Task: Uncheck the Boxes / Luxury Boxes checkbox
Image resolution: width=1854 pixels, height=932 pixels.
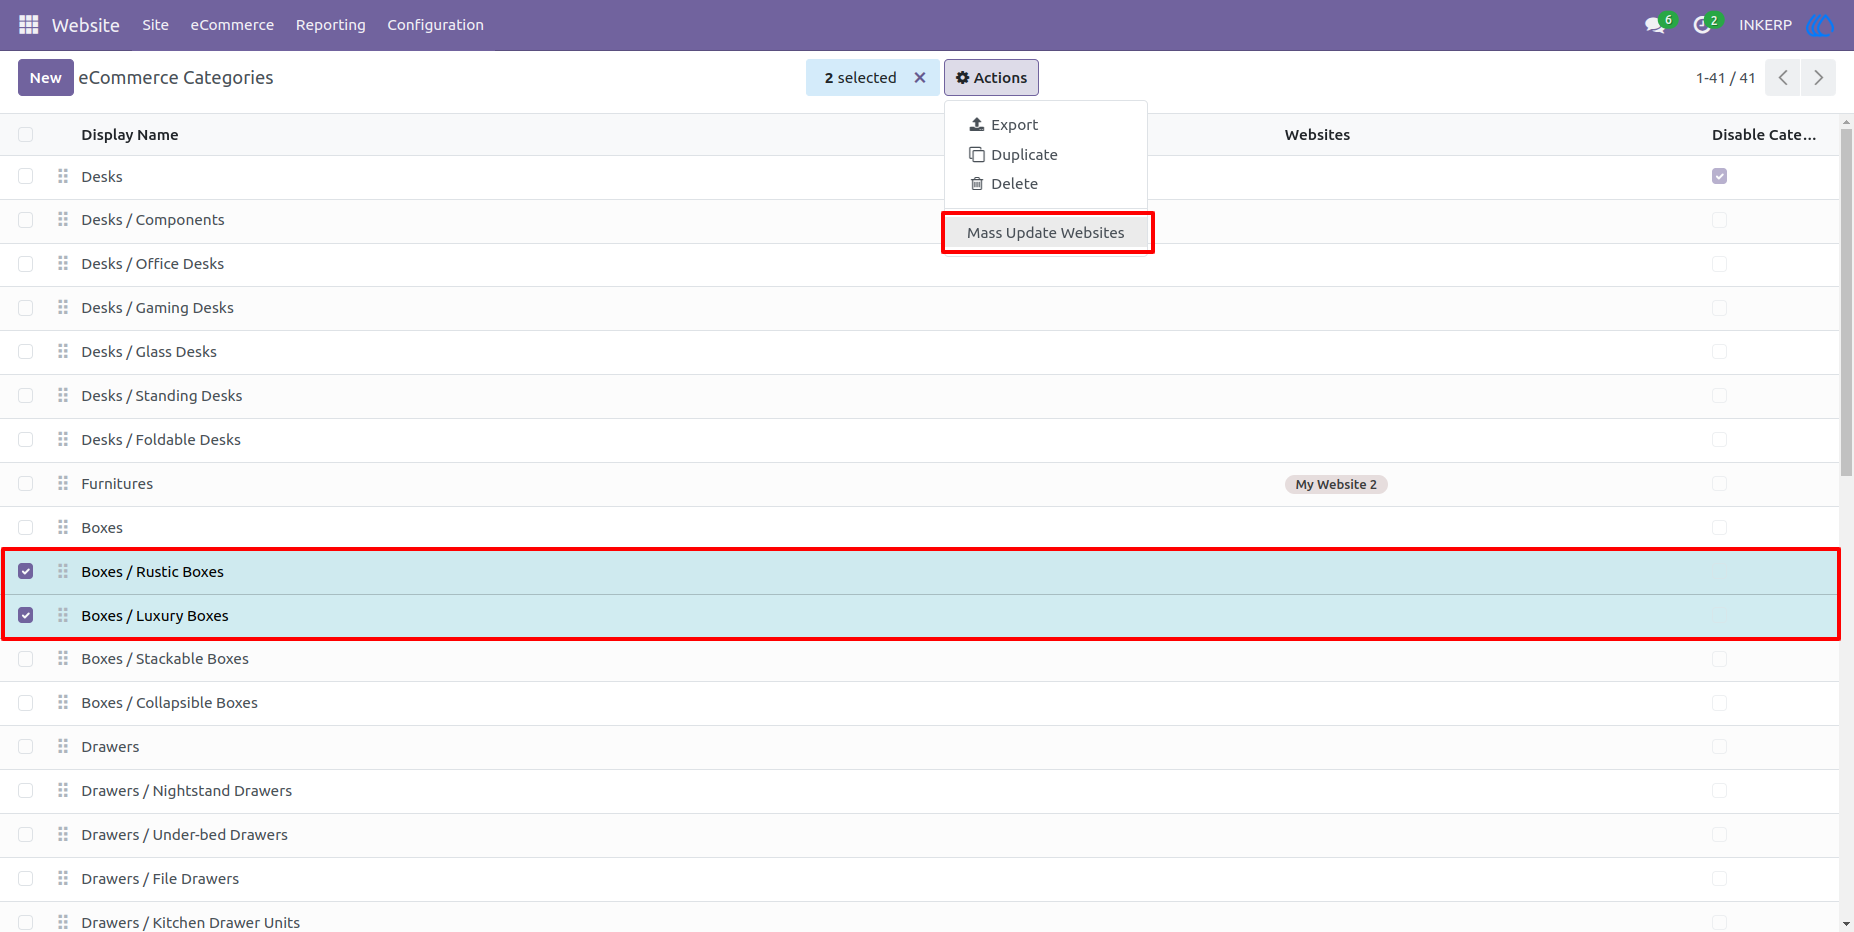Action: pos(26,615)
